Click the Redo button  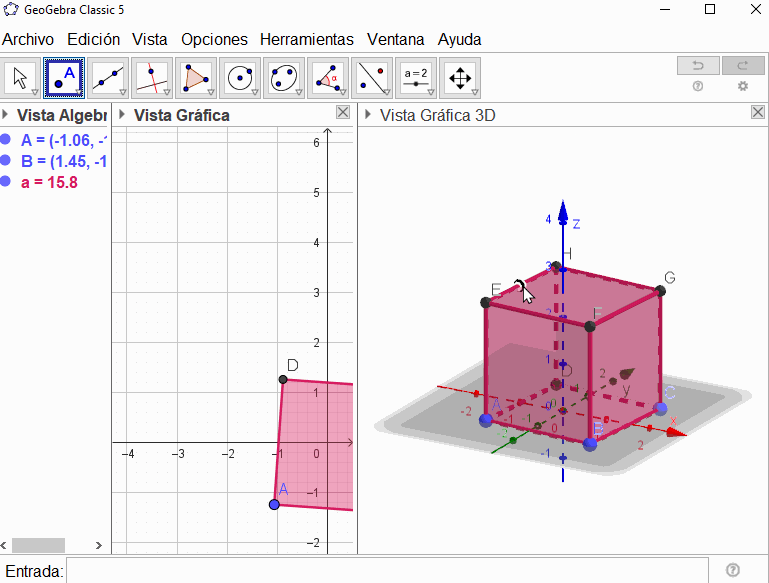(743, 65)
